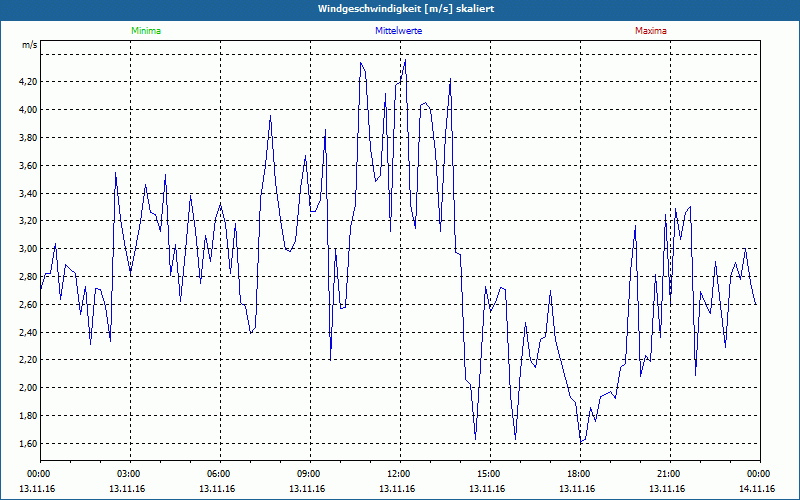Click the 2,20 y-axis value

(x=30, y=360)
